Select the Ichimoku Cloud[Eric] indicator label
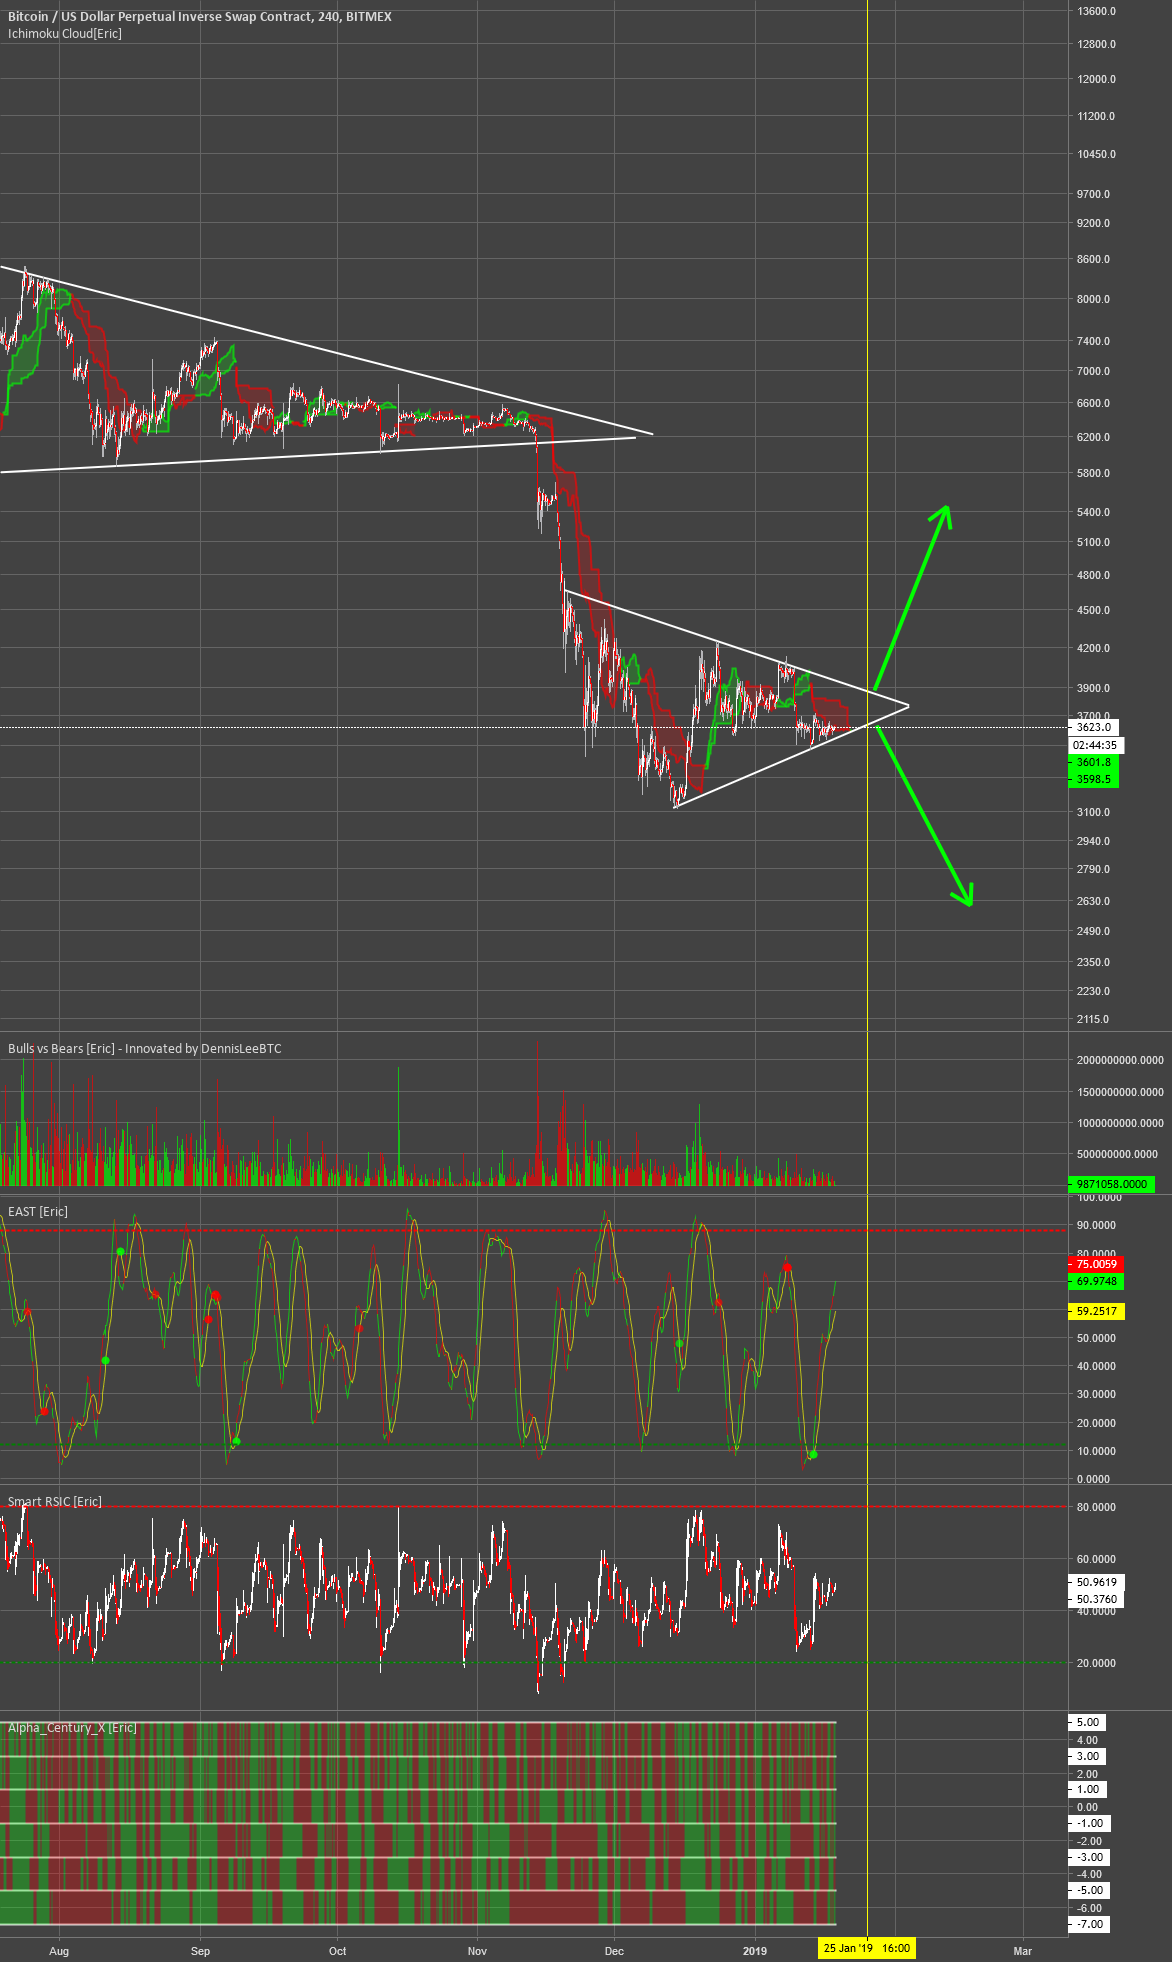The width and height of the screenshot is (1172, 1962). [65, 34]
